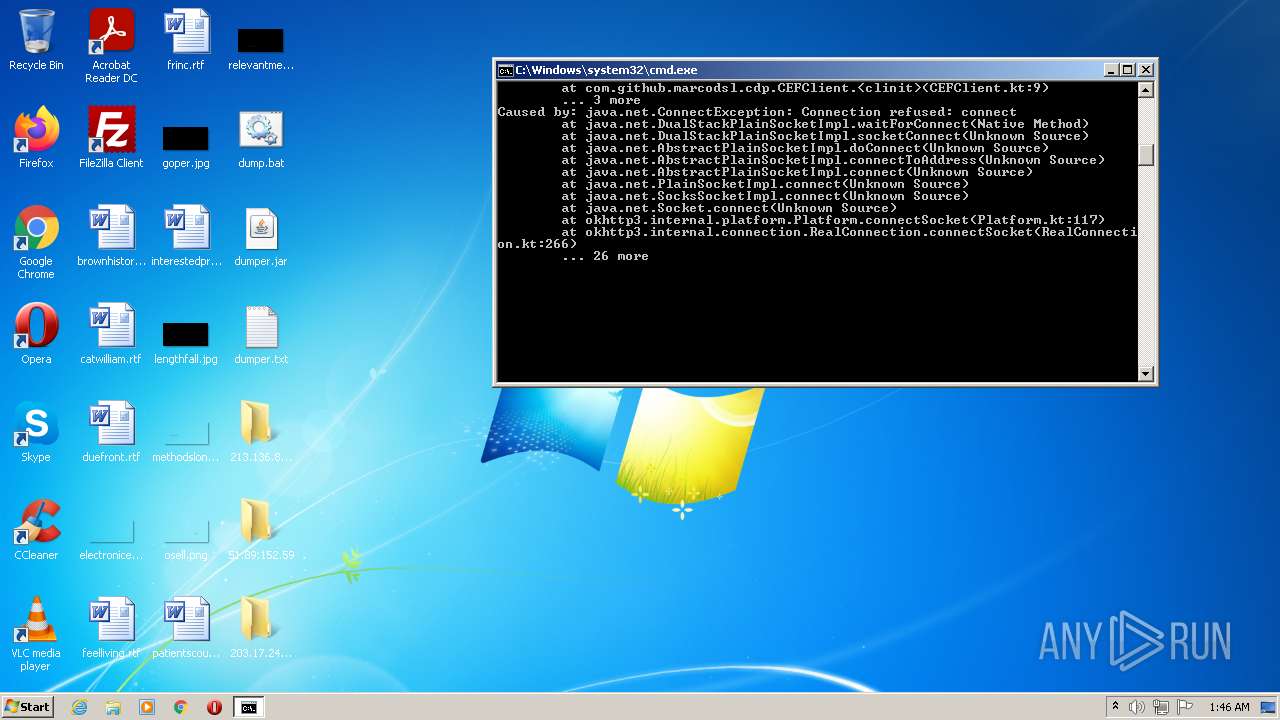Click the '... 26 more' line
Screen dimensions: 1280x720
pos(605,256)
